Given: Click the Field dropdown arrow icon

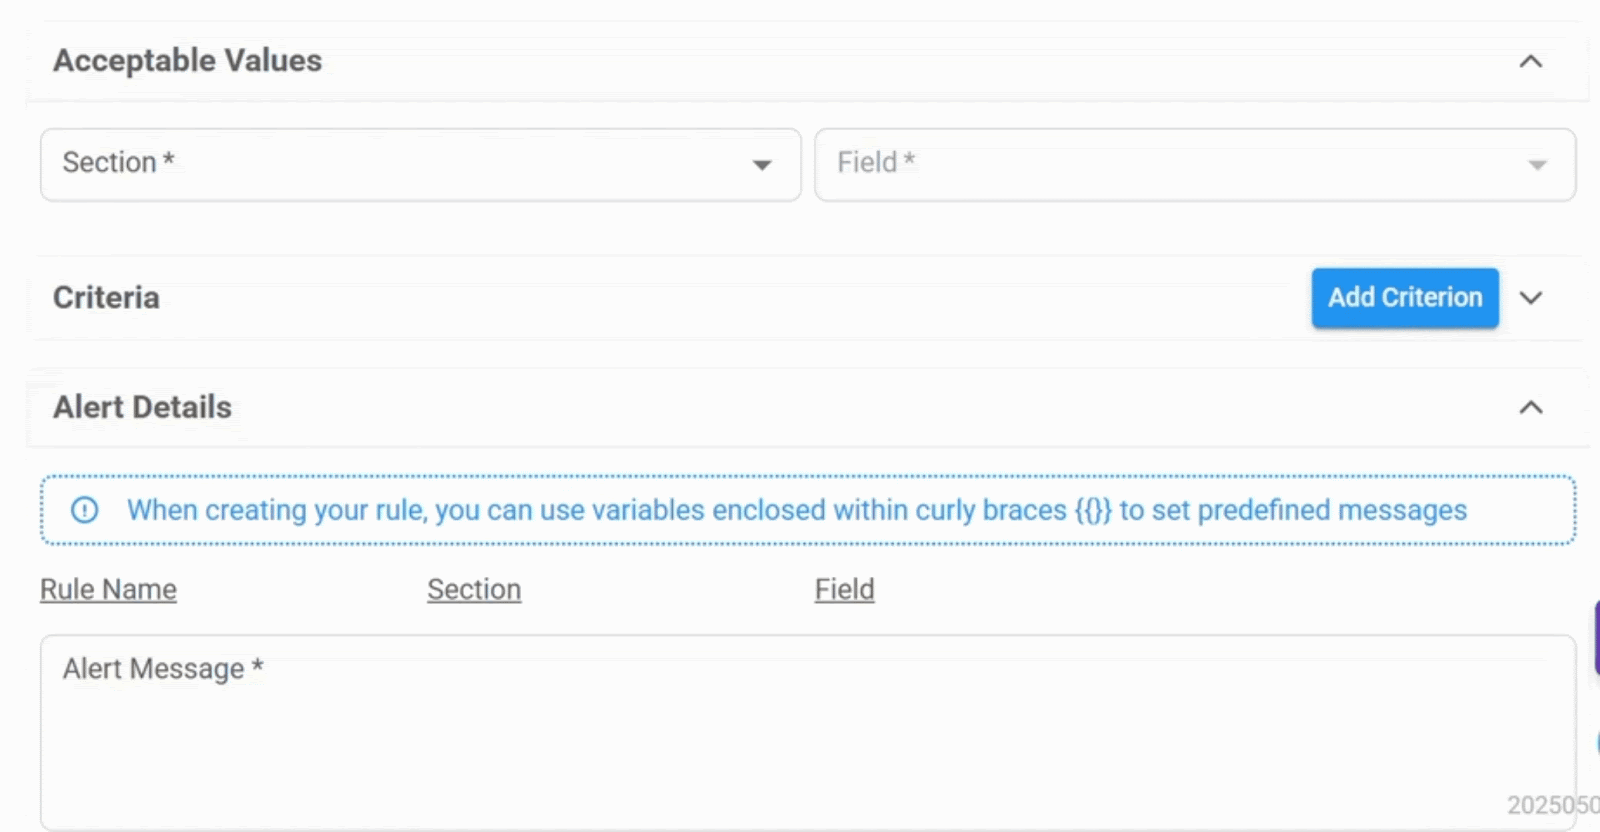Looking at the screenshot, I should click(x=1537, y=165).
